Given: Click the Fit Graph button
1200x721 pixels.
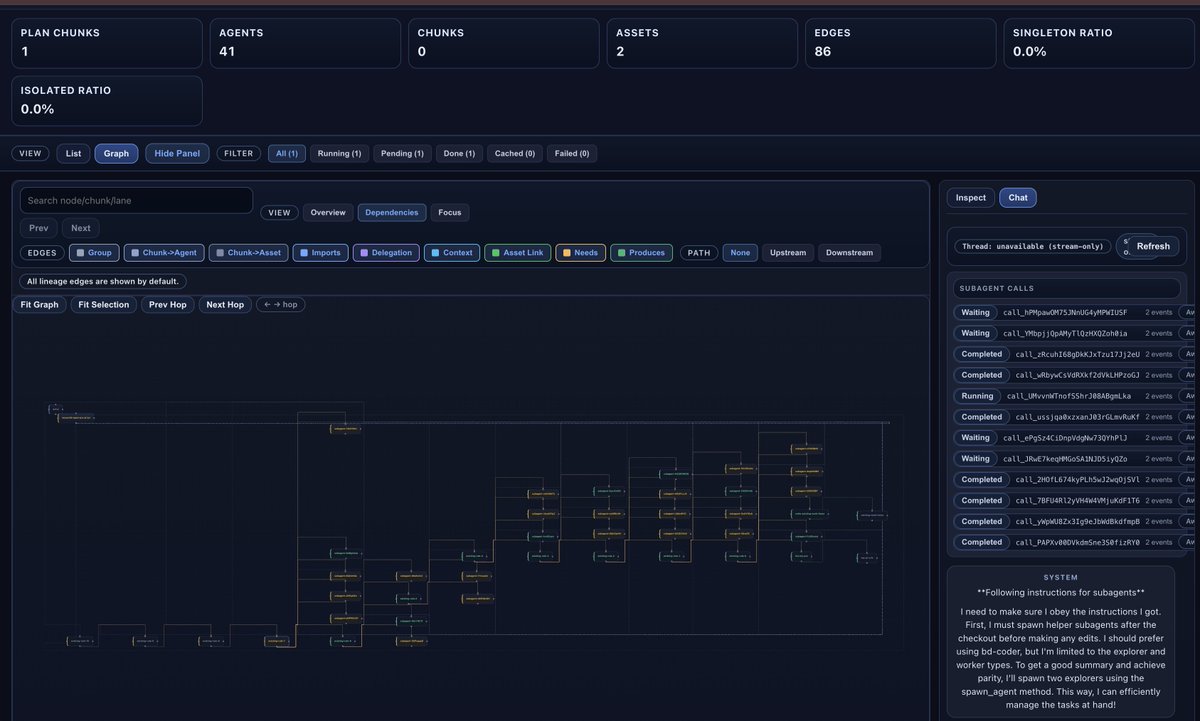Looking at the screenshot, I should click(x=39, y=304).
